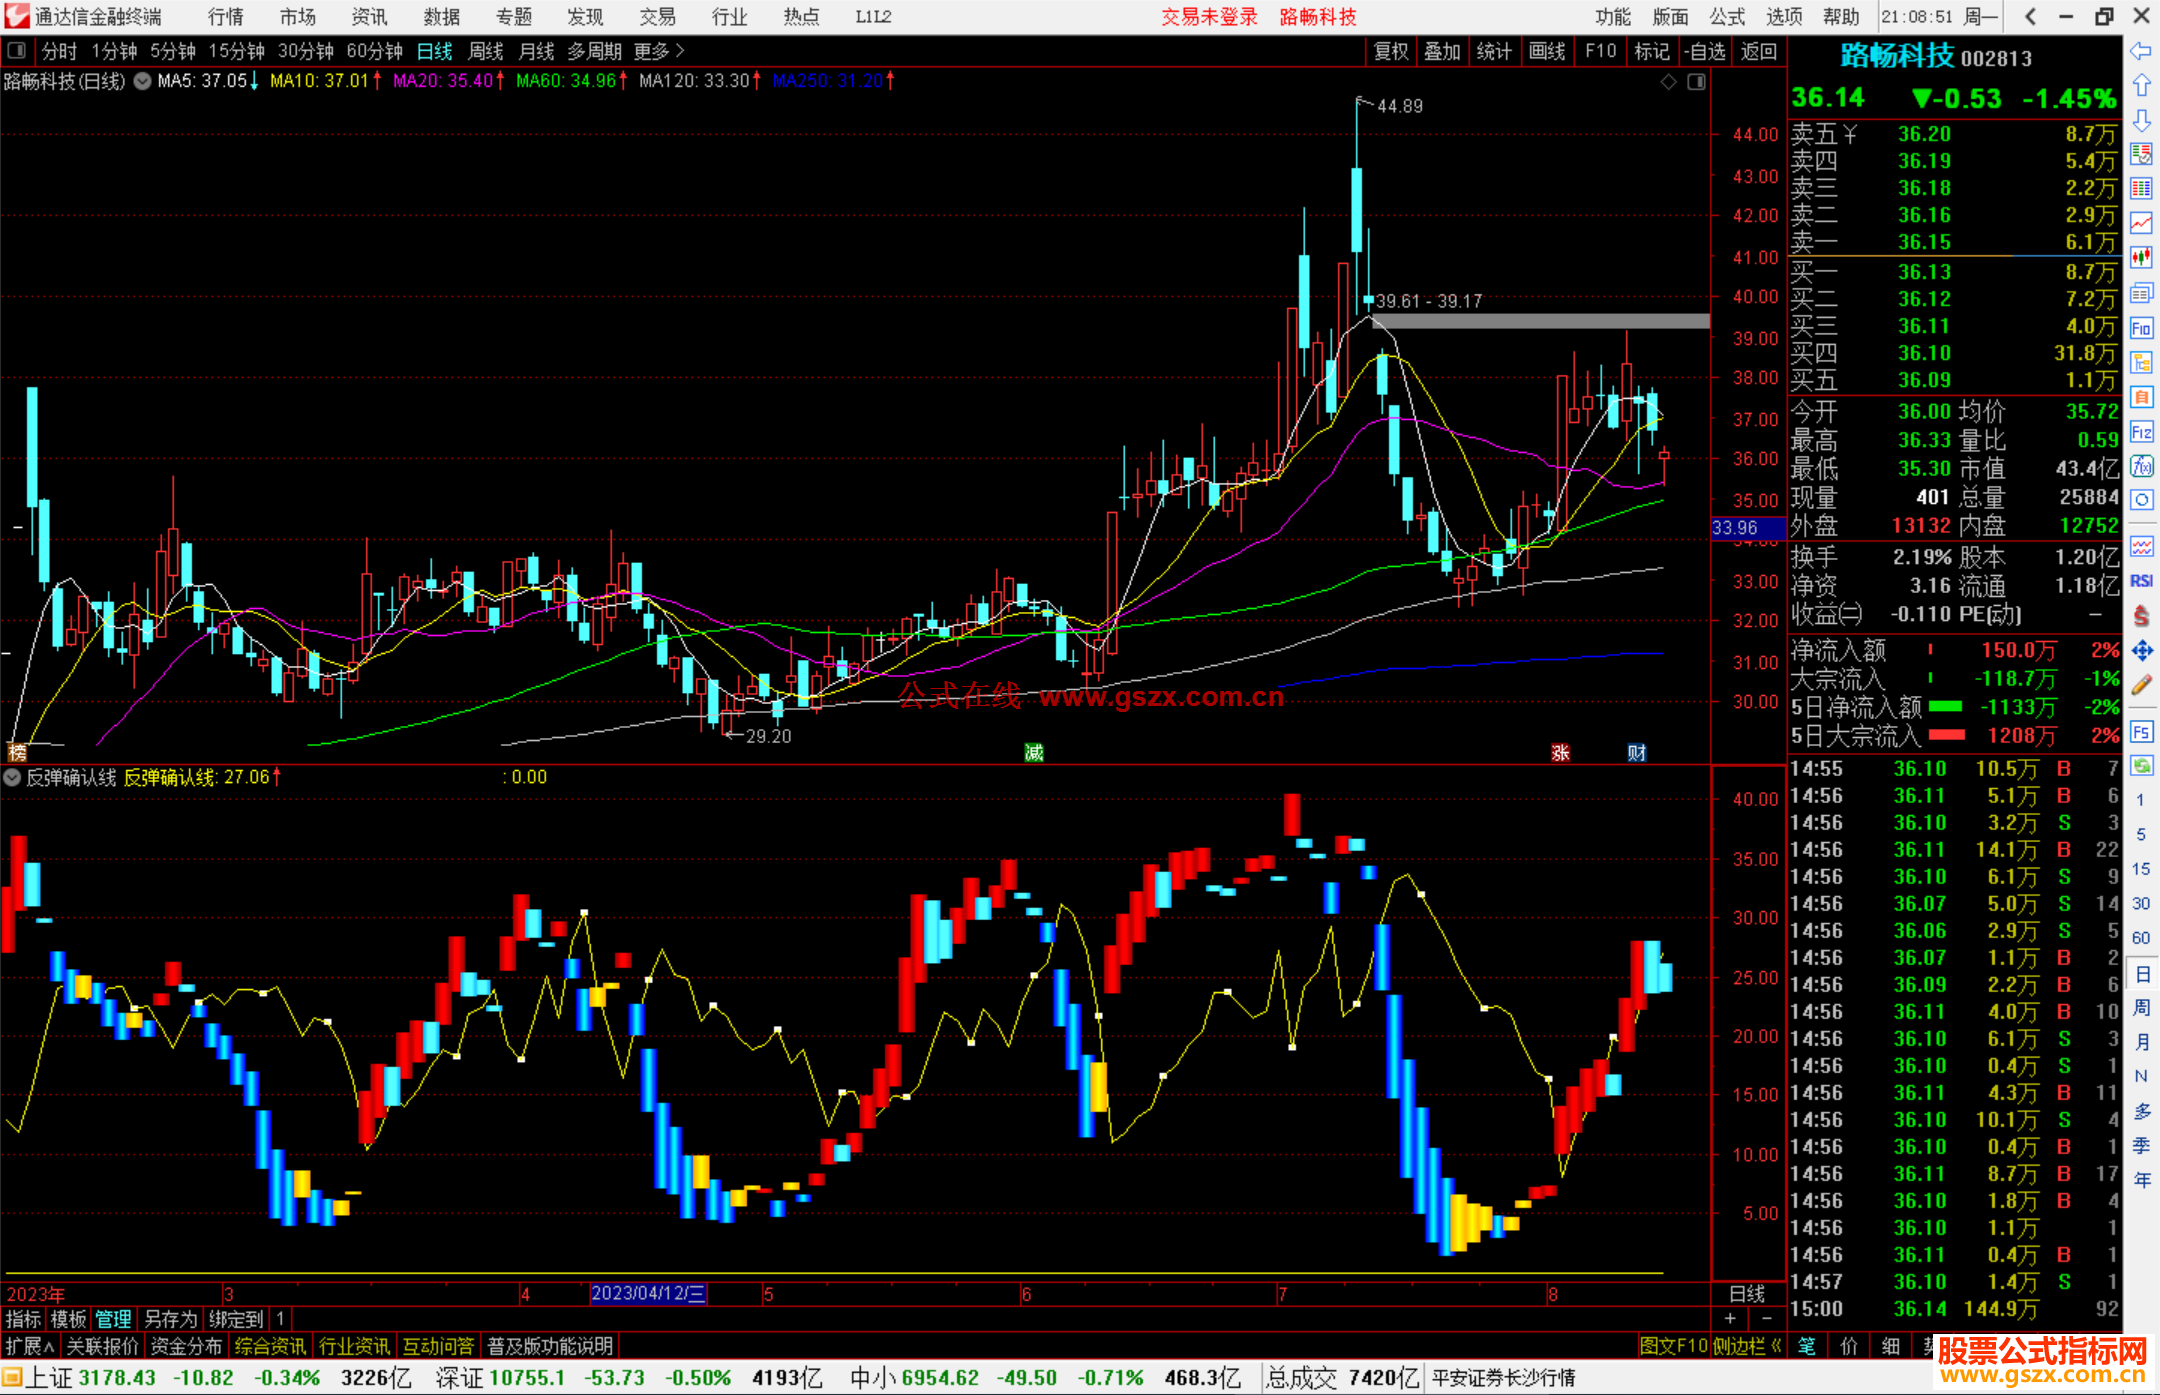Click the pencil drawing tool icon
This screenshot has height=1395, width=2160.
point(2141,685)
